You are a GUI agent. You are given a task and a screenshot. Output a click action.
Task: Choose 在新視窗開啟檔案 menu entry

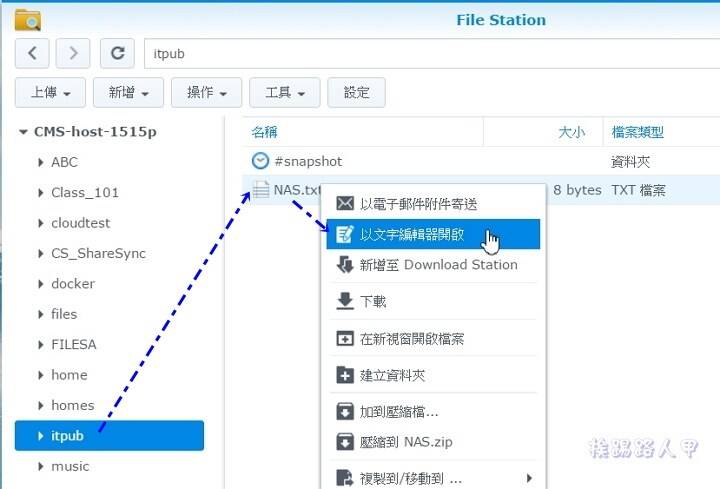click(x=433, y=339)
